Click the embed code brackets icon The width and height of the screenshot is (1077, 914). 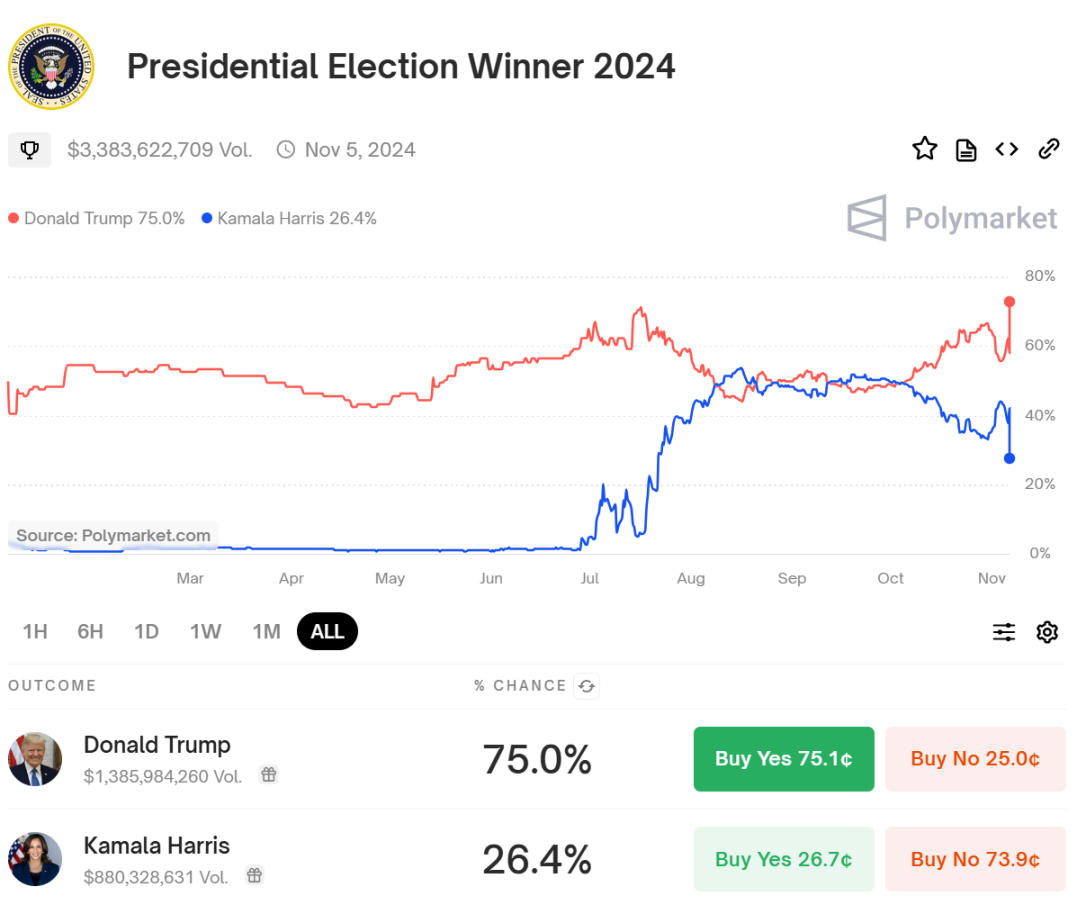(x=1006, y=150)
